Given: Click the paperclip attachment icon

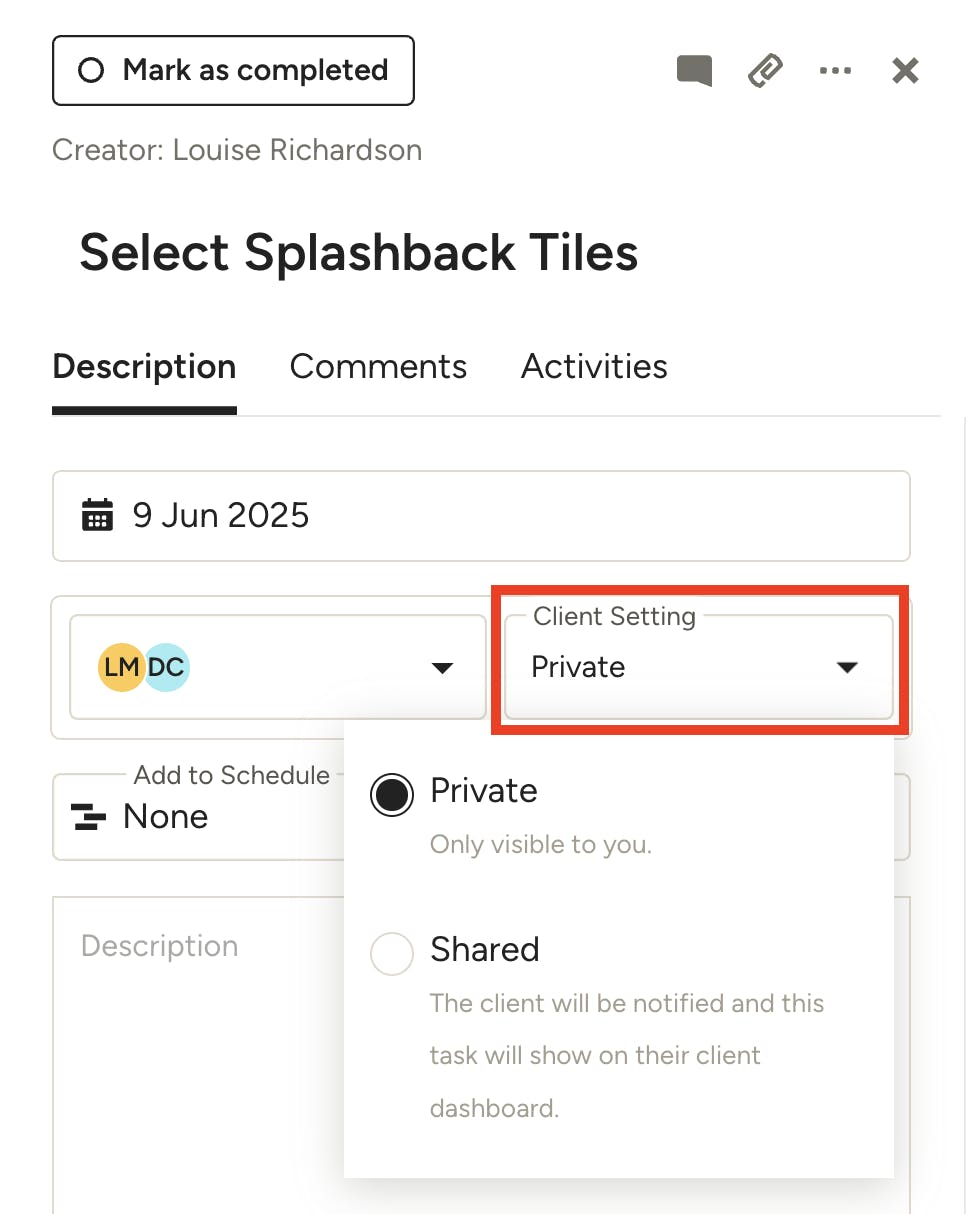Looking at the screenshot, I should [765, 71].
